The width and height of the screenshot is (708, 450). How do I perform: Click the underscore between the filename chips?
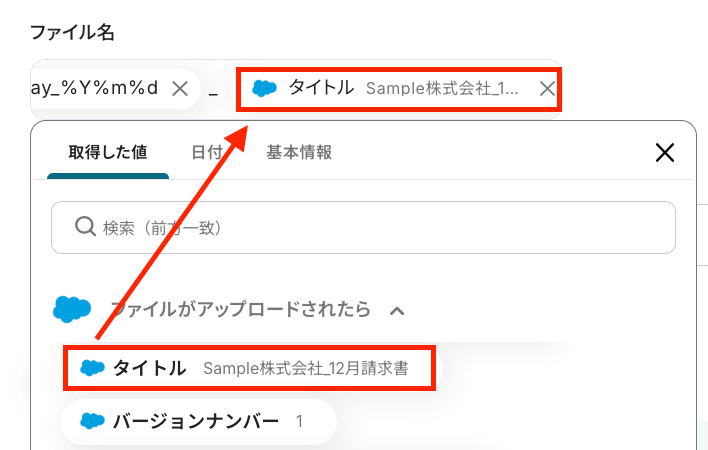point(213,90)
